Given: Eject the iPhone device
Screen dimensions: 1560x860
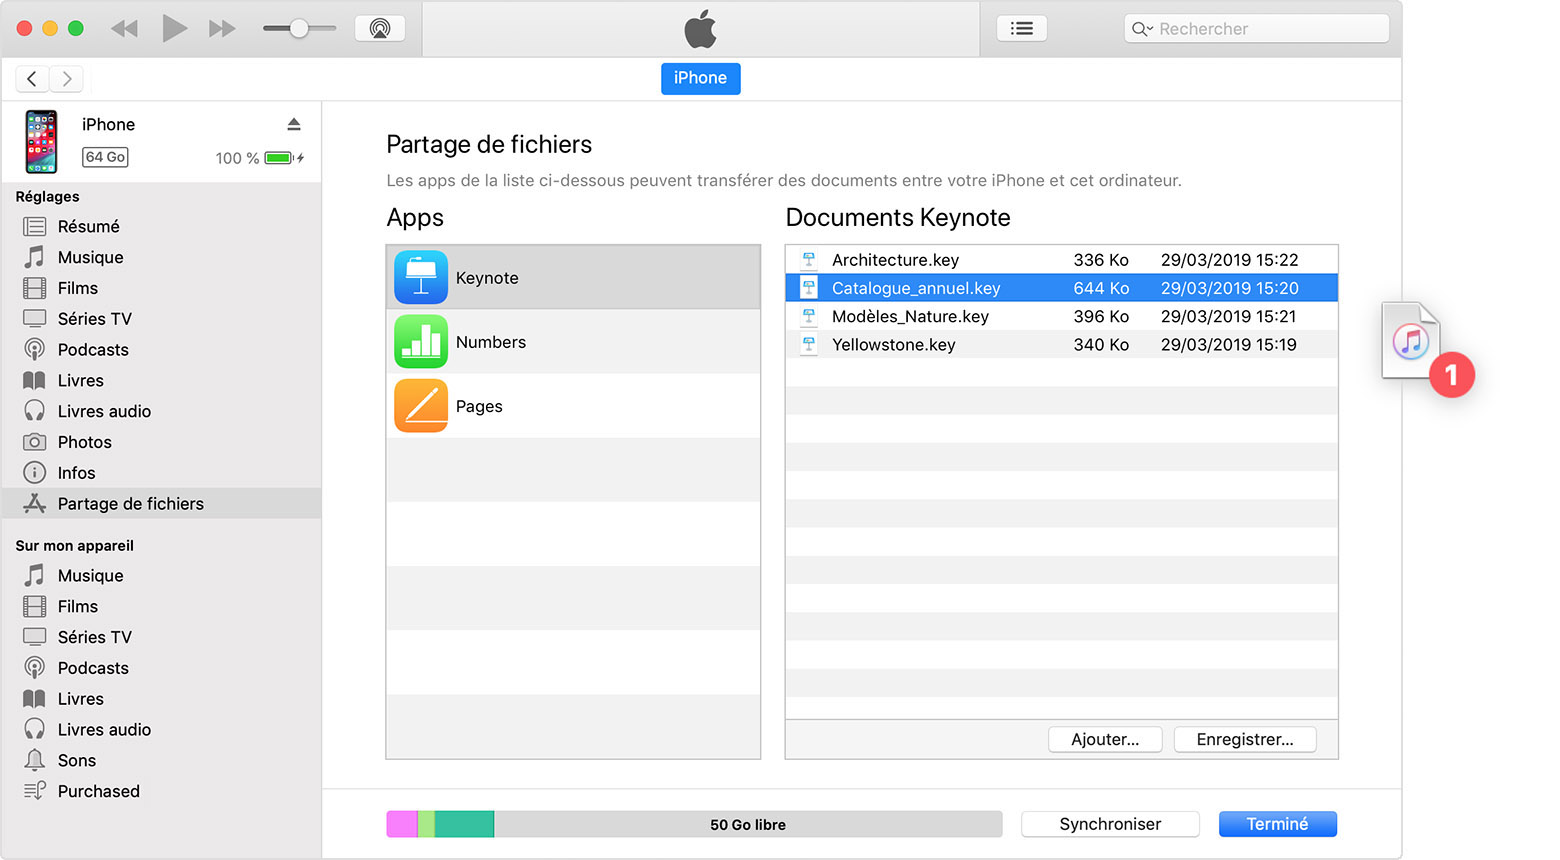Looking at the screenshot, I should (294, 124).
